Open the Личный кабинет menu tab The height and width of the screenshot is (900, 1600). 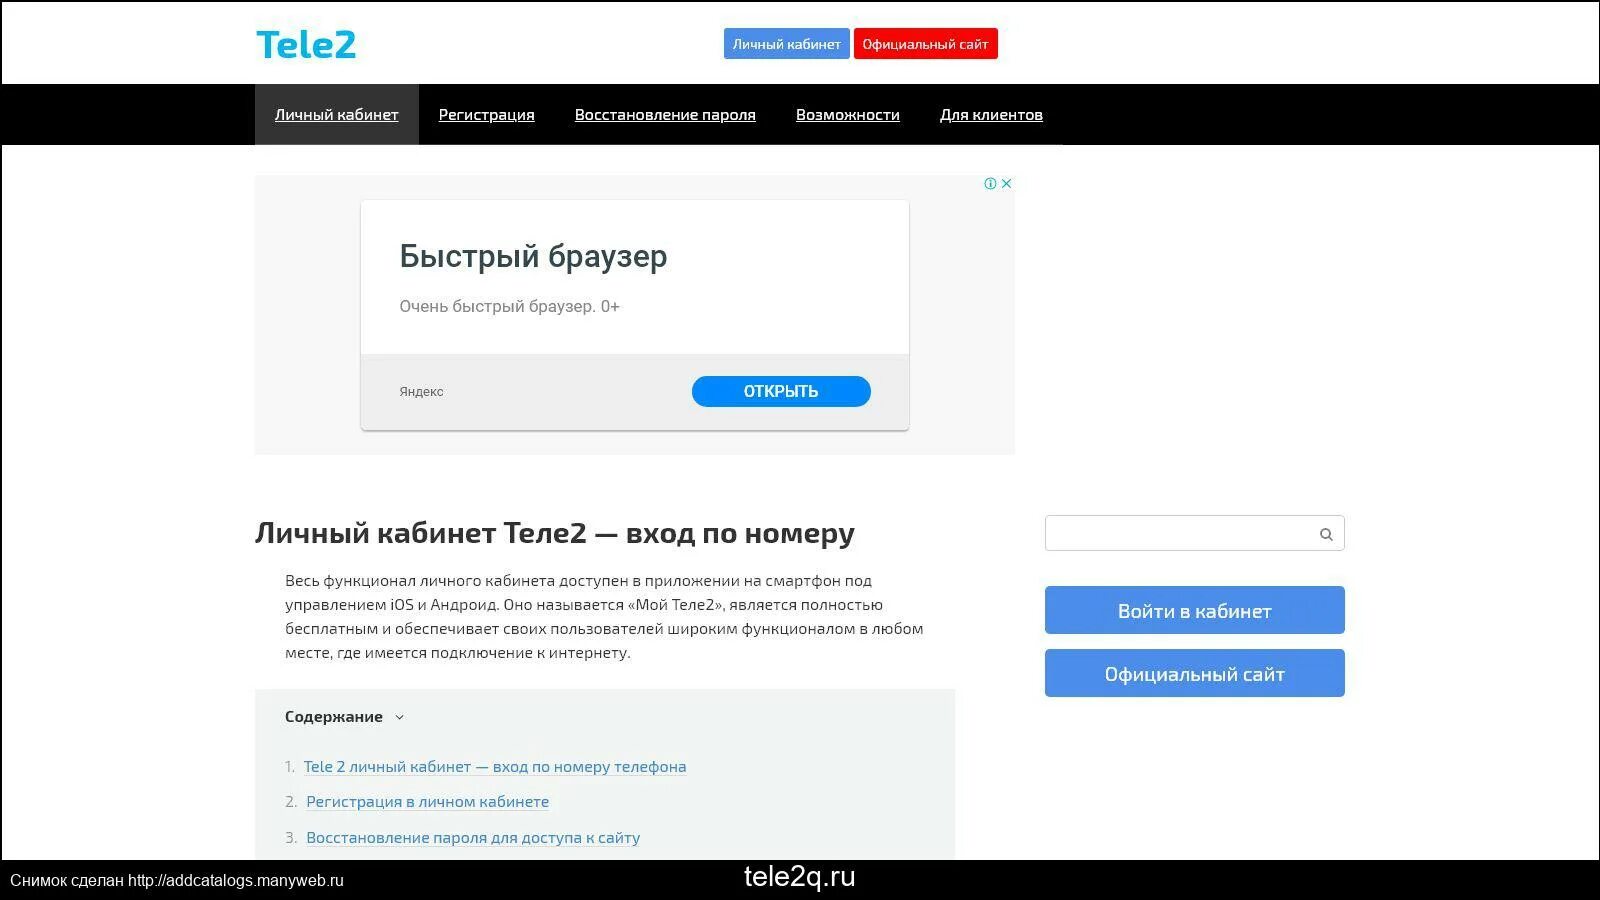coord(336,115)
